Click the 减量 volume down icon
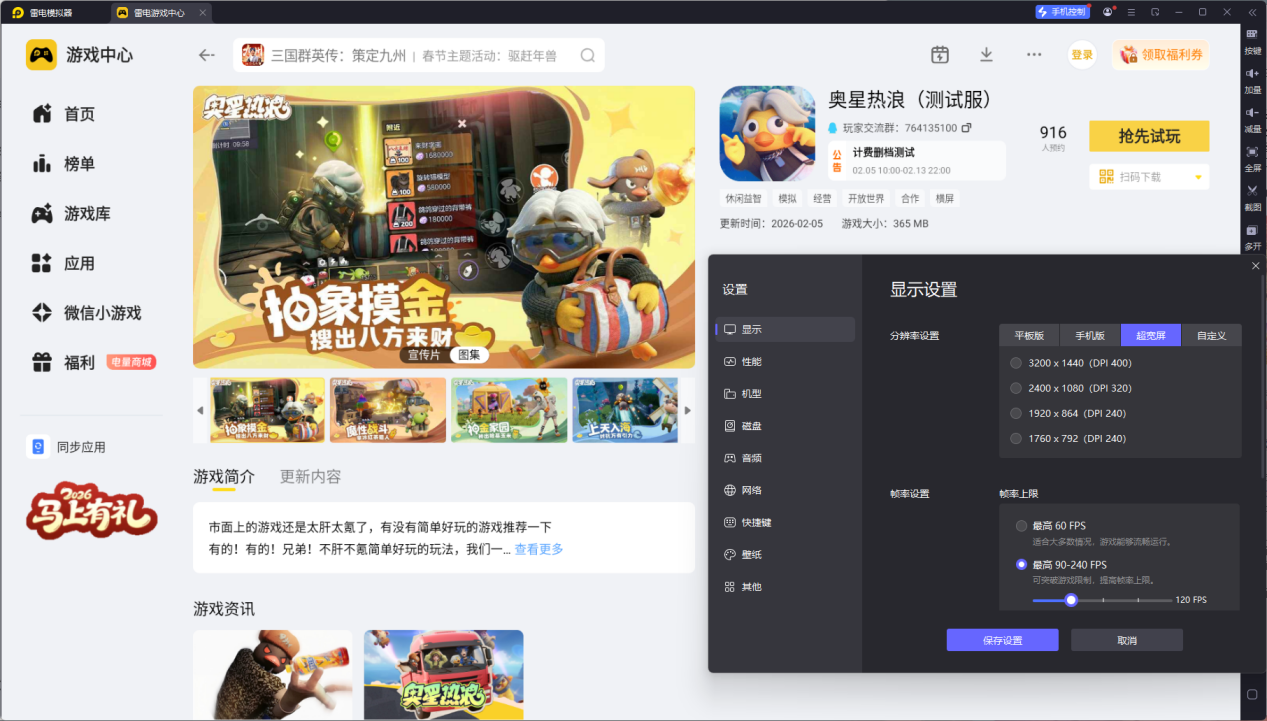Image resolution: width=1267 pixels, height=721 pixels. pyautogui.click(x=1252, y=113)
